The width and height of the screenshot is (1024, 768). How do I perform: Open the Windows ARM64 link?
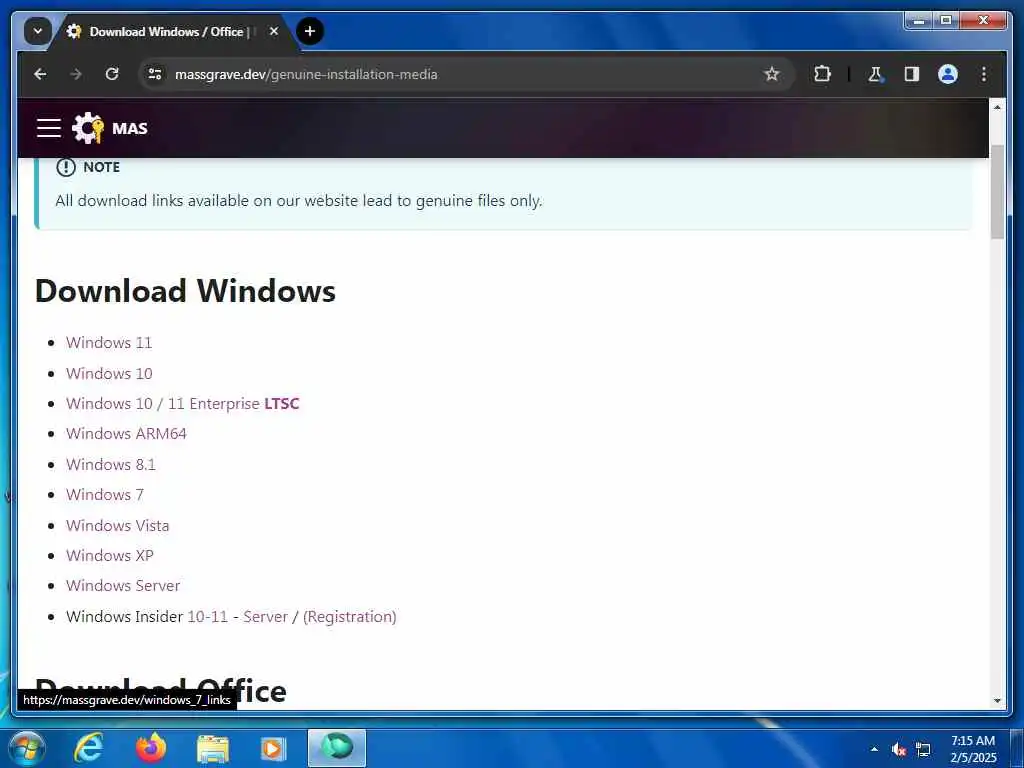126,434
